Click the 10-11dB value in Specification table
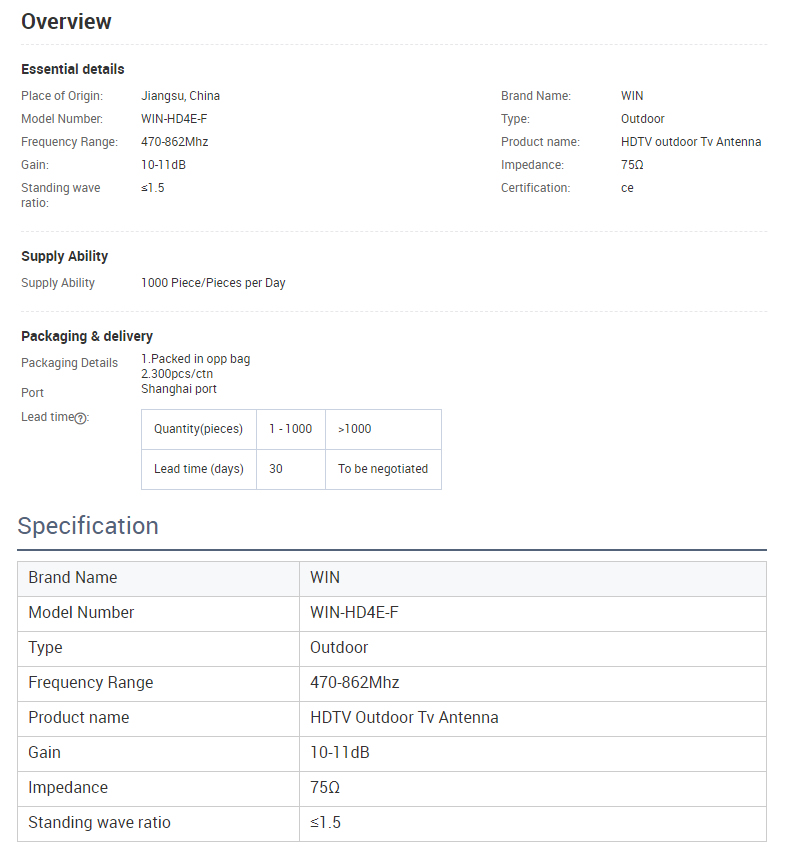 coord(339,753)
